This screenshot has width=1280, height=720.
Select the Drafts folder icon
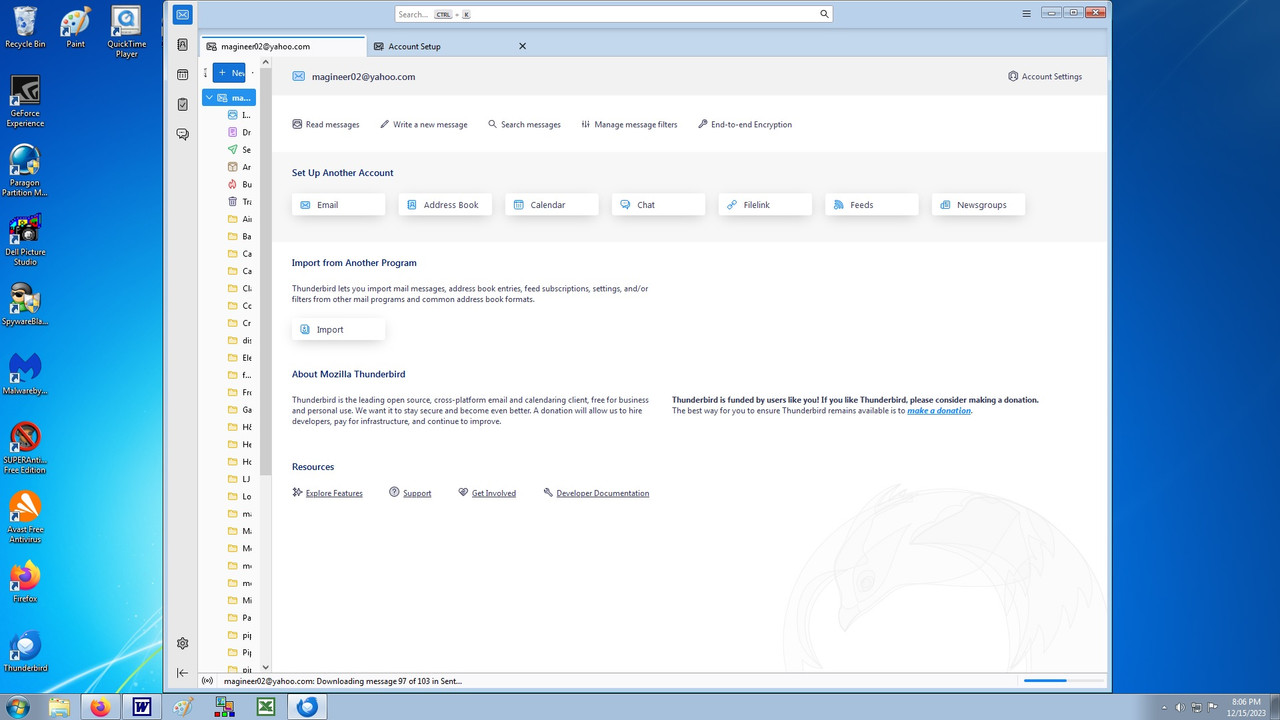tap(233, 132)
